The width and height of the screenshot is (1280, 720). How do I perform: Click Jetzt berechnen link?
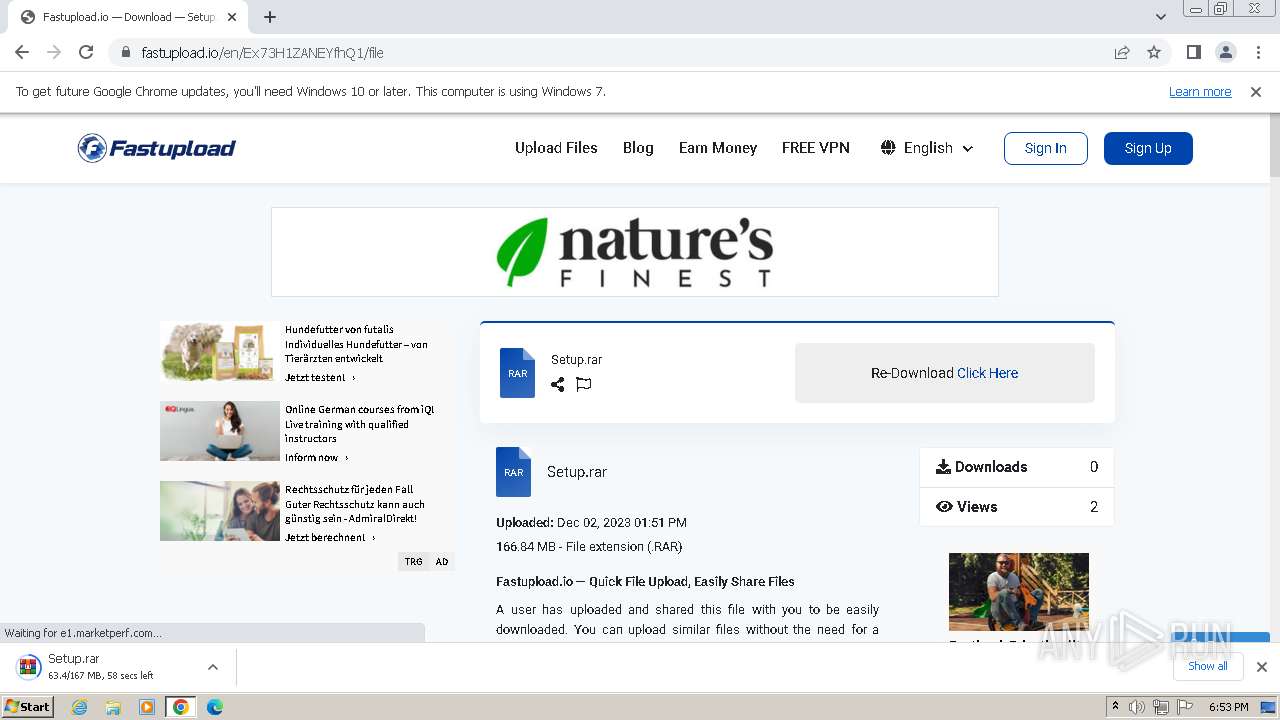coord(330,538)
